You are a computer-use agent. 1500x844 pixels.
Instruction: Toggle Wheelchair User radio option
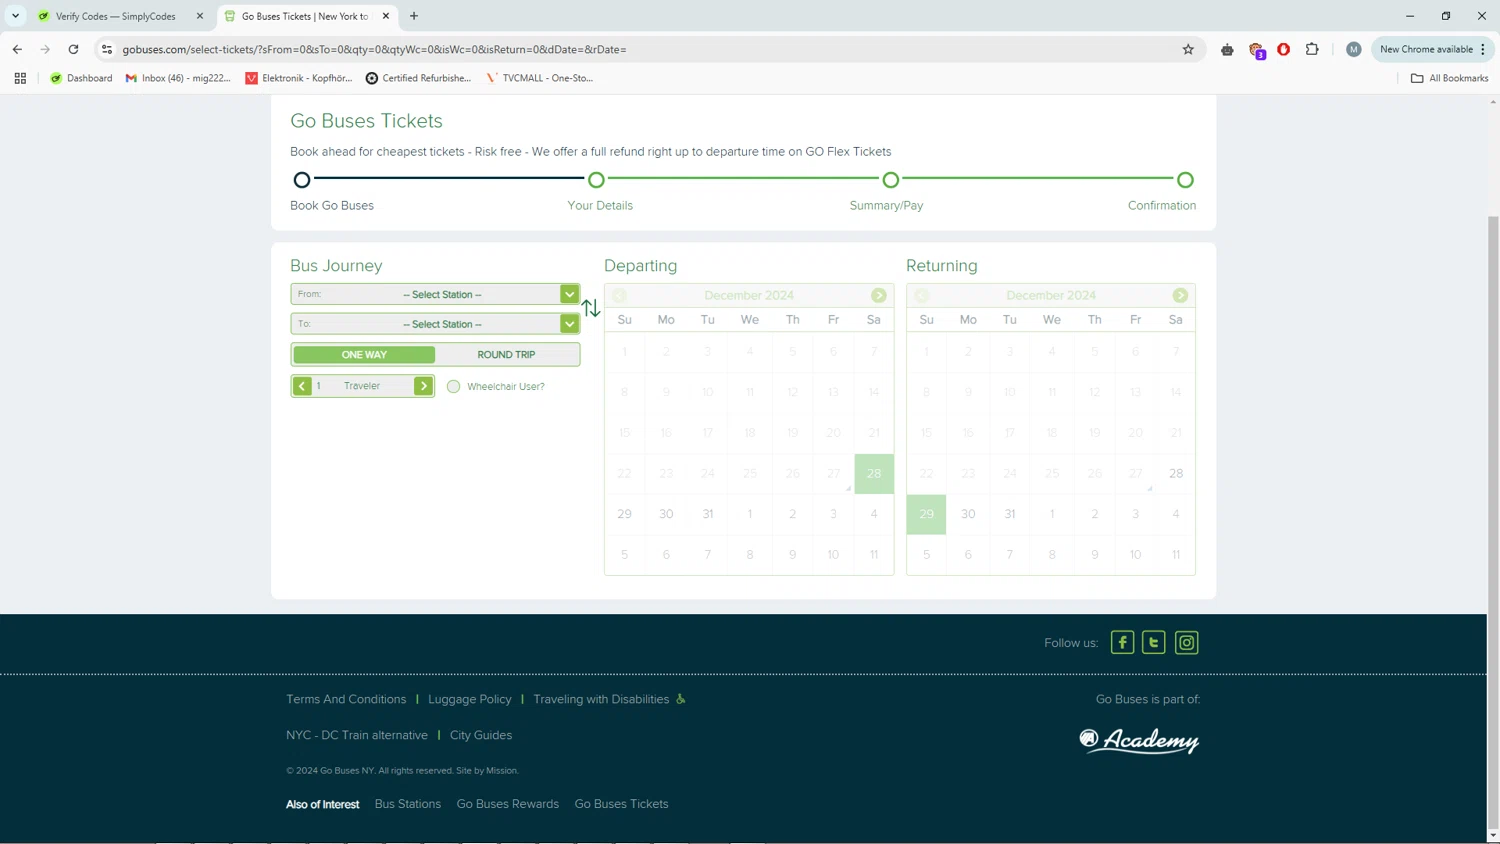tap(454, 386)
